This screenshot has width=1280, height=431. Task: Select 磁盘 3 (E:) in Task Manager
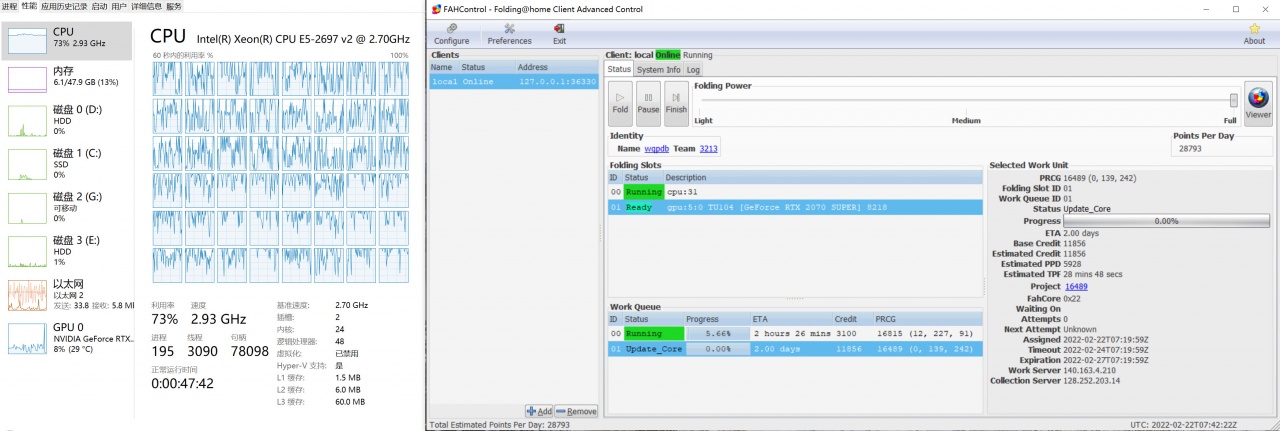pyautogui.click(x=68, y=251)
